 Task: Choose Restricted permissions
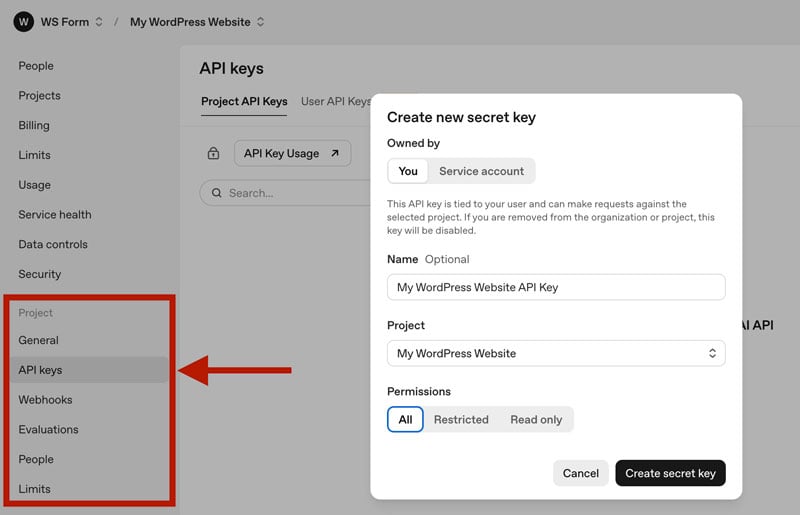click(x=461, y=420)
